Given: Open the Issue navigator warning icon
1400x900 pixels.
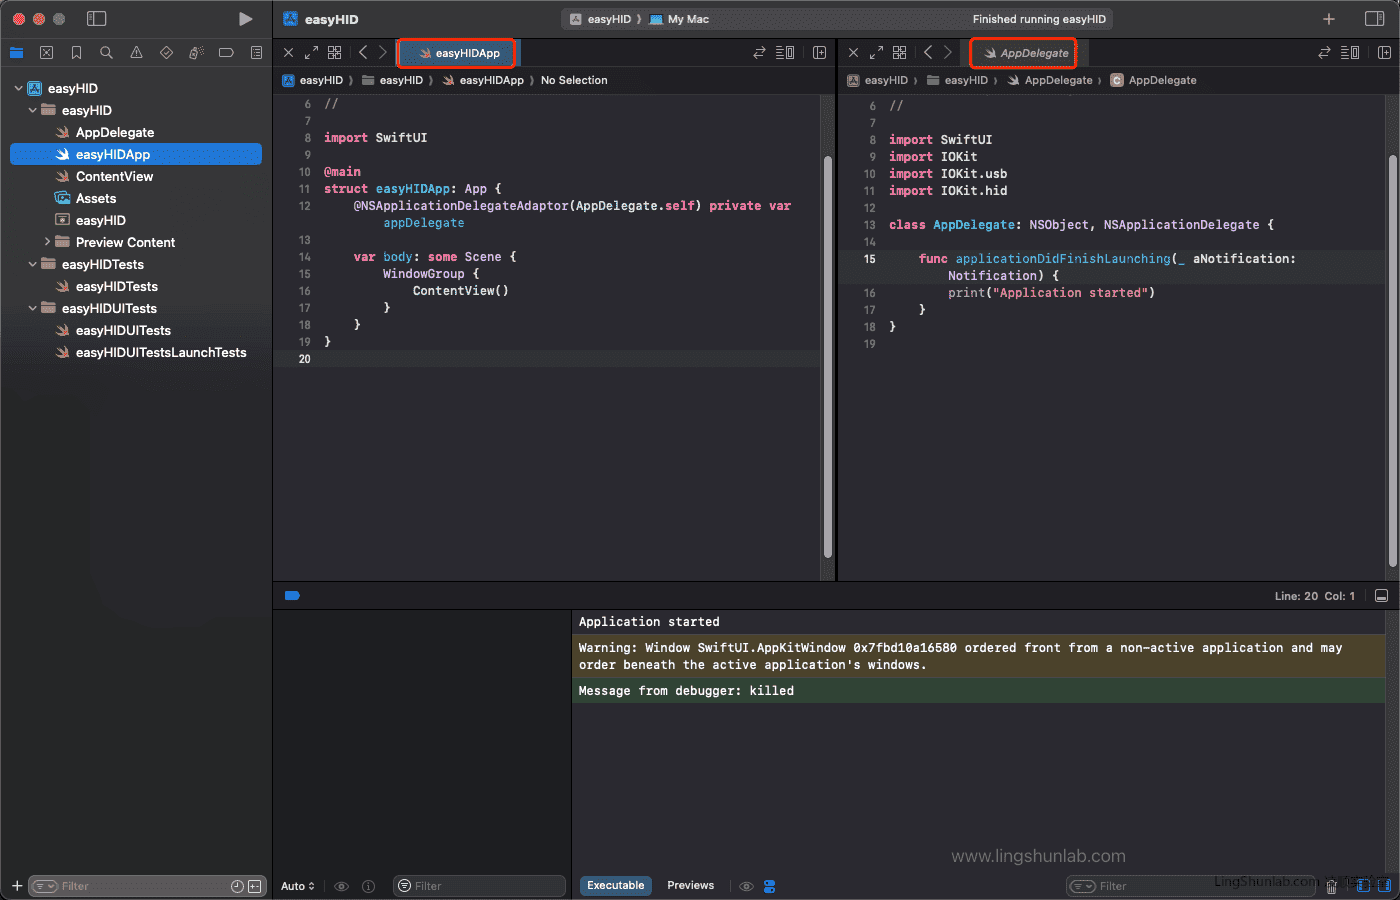Looking at the screenshot, I should coord(136,53).
